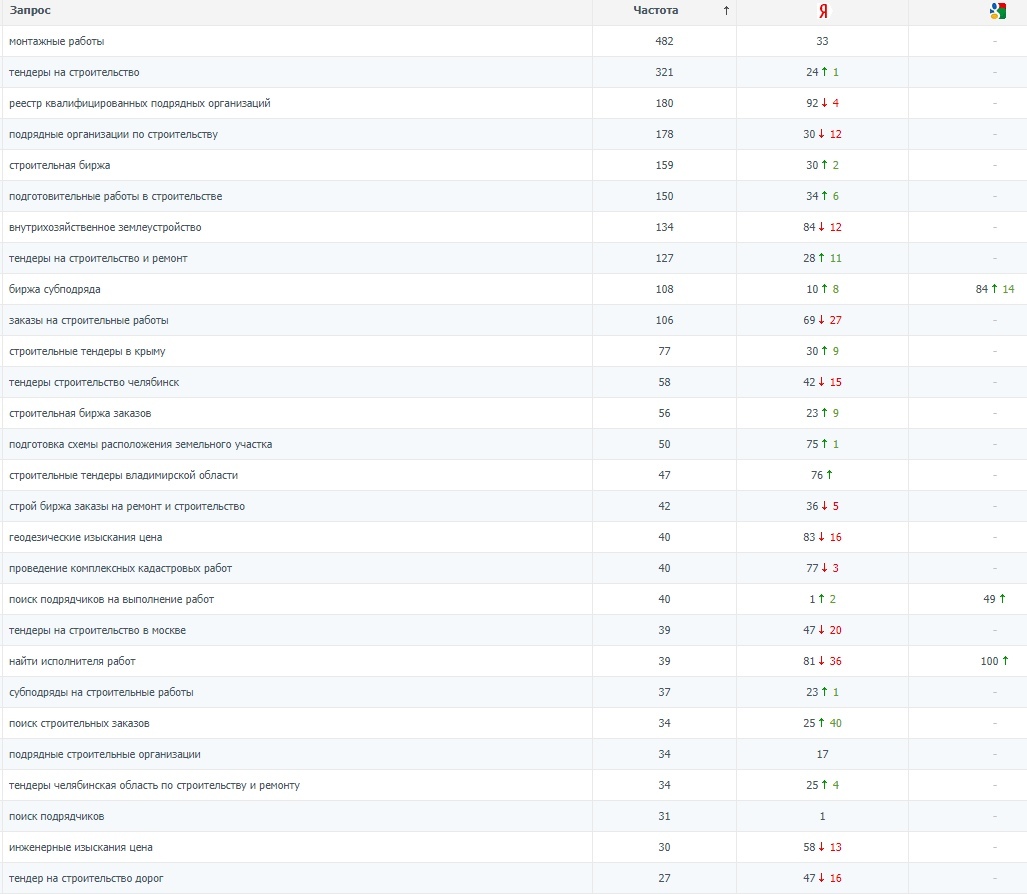Select query 'монтажные работы'
1027x894 pixels.
56,41
